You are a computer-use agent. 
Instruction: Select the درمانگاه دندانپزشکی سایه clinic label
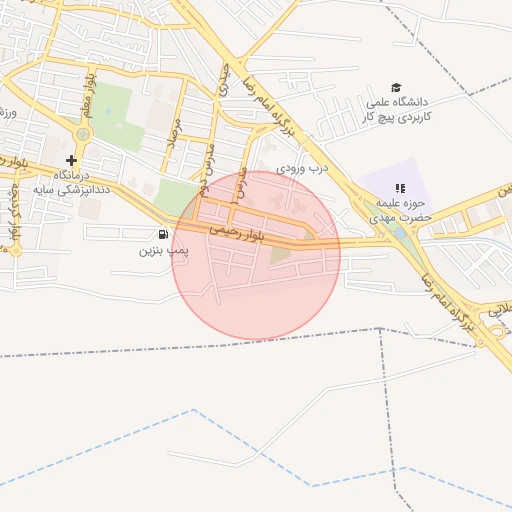click(71, 183)
